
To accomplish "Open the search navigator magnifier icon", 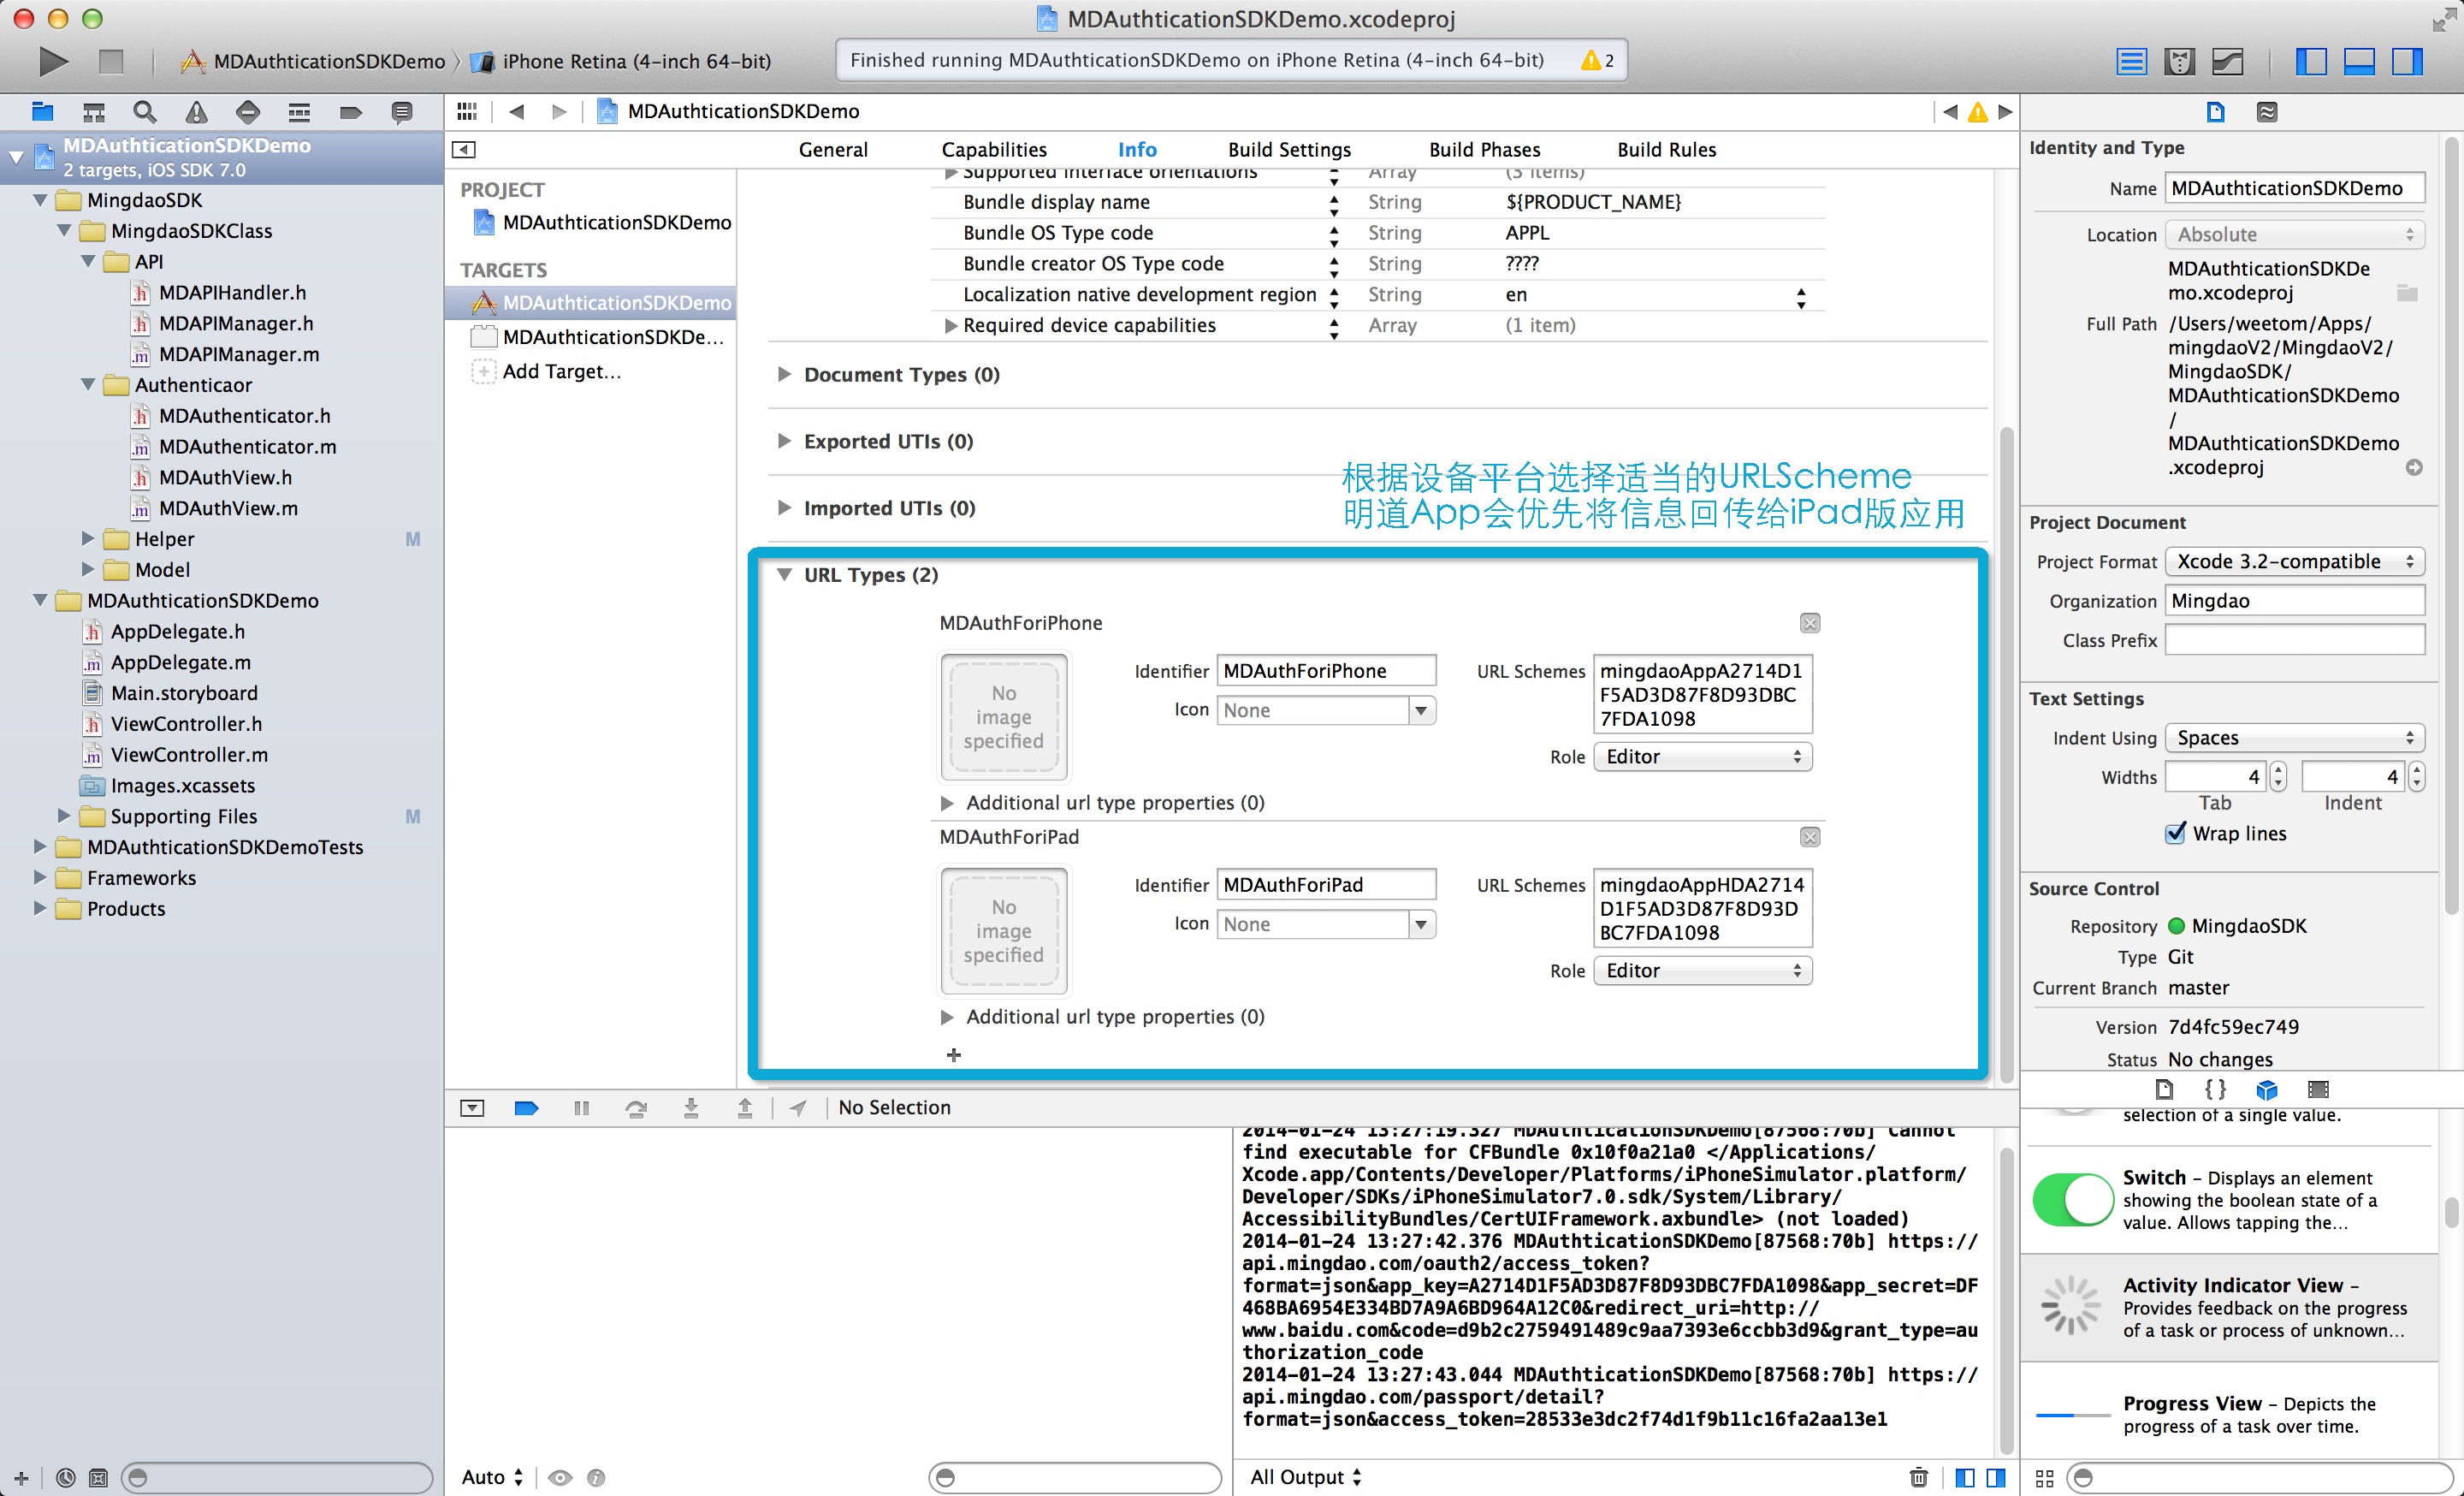I will (x=144, y=112).
